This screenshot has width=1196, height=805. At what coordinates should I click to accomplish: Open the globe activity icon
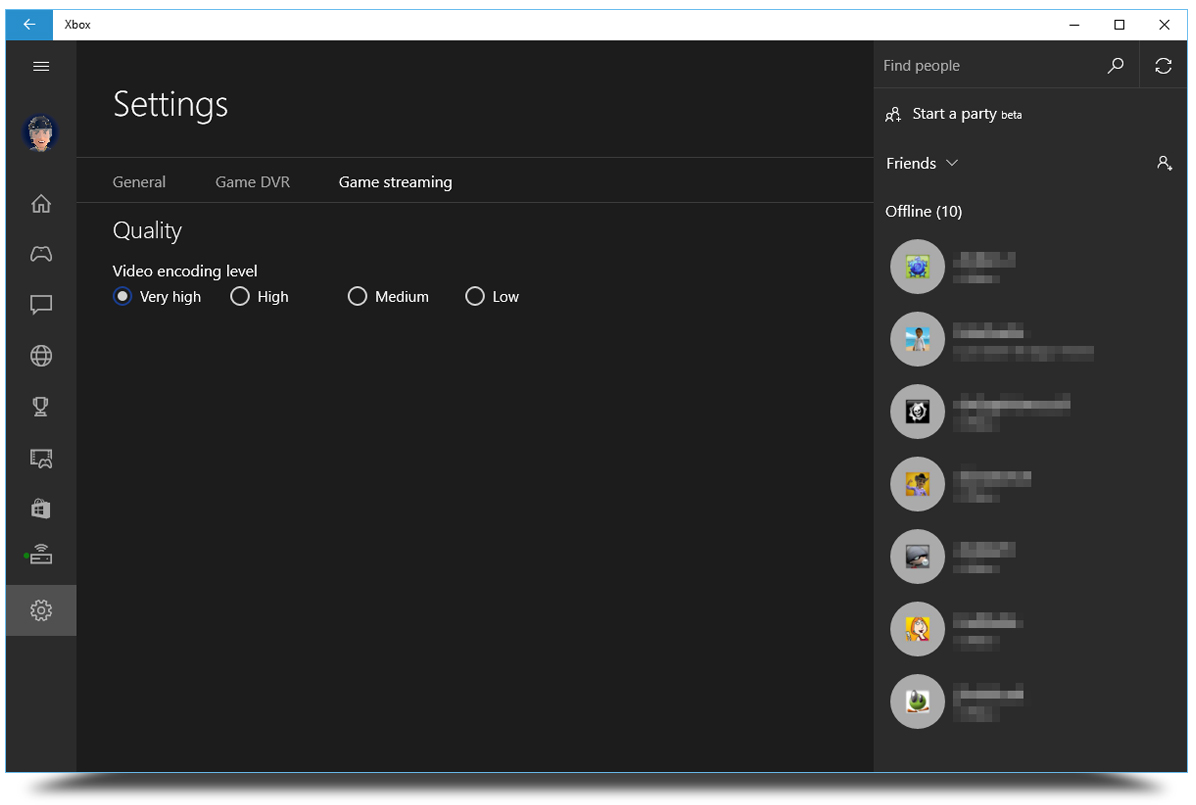click(41, 356)
